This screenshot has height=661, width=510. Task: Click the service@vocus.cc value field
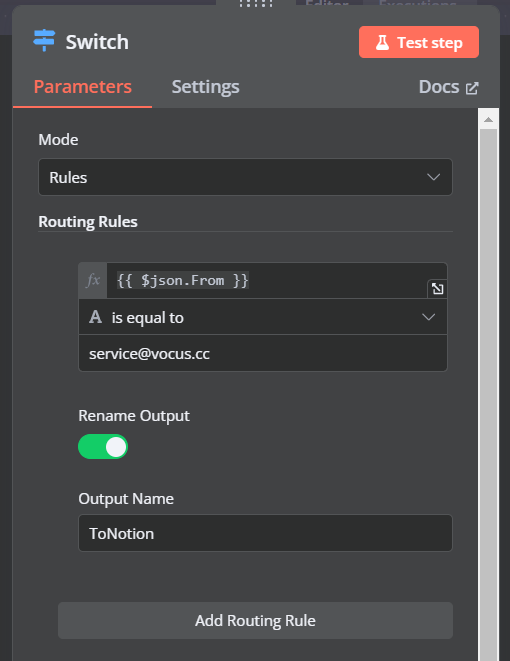(263, 353)
